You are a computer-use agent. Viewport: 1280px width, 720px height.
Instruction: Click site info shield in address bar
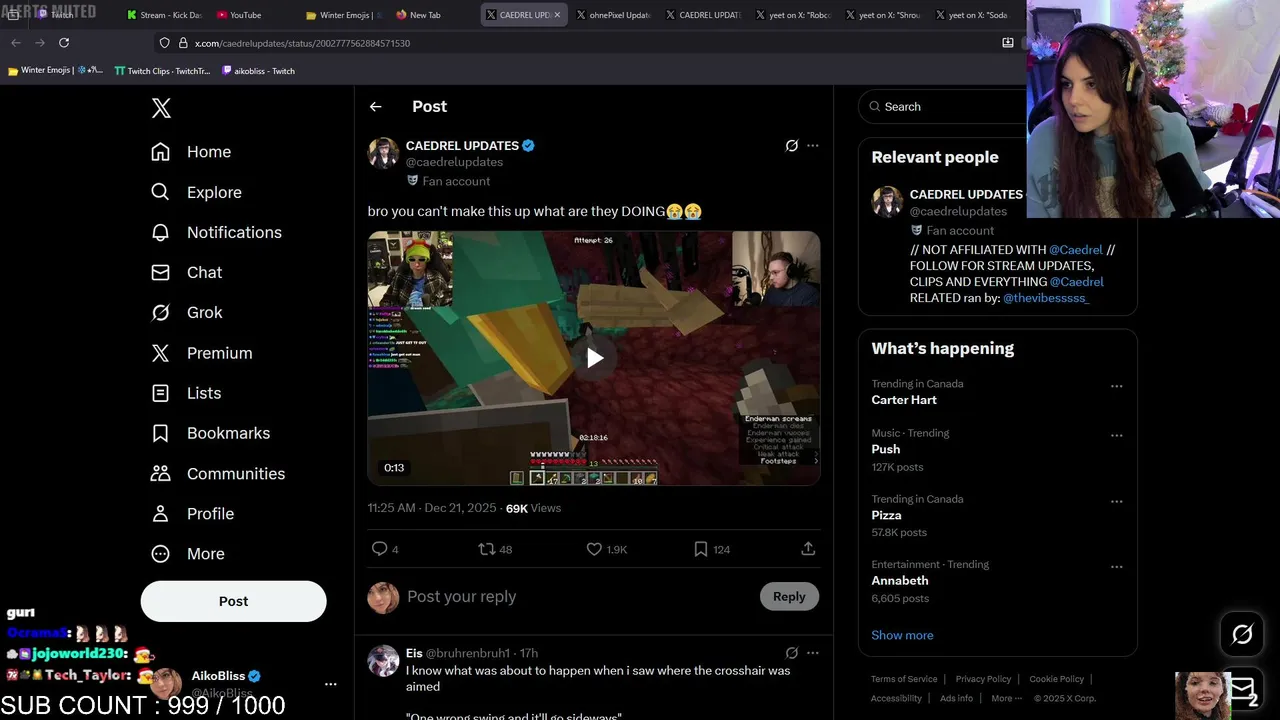(x=164, y=43)
